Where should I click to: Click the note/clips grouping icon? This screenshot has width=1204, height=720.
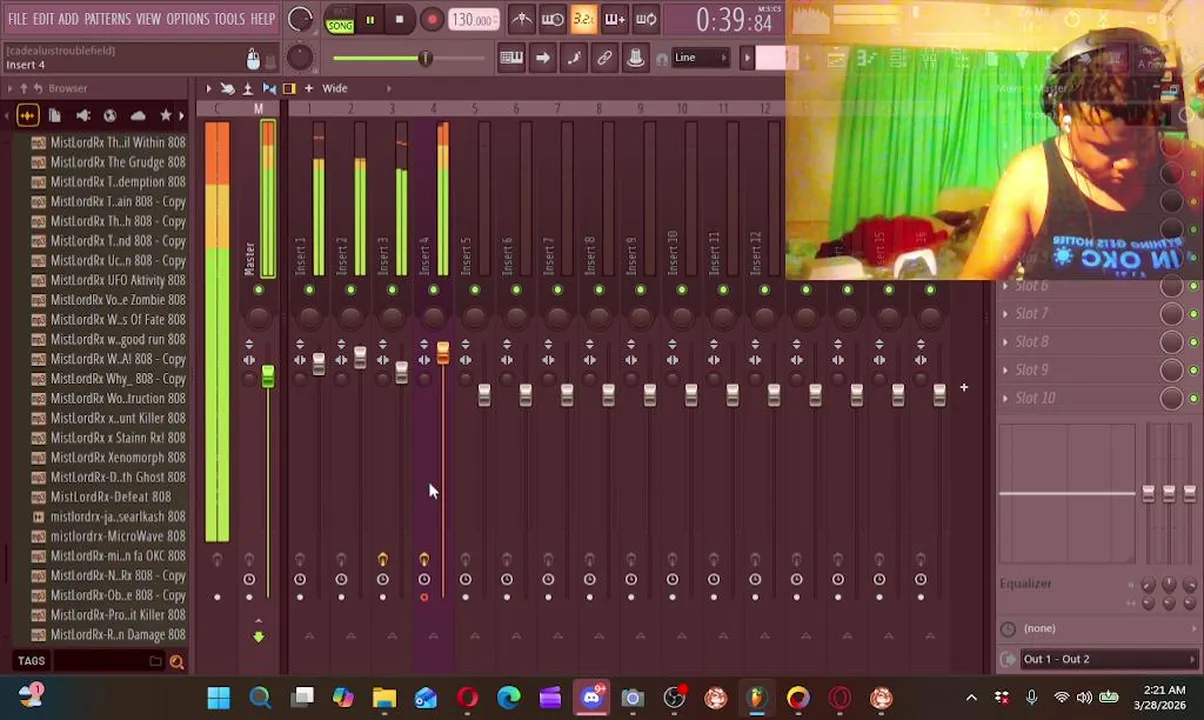pyautogui.click(x=573, y=58)
